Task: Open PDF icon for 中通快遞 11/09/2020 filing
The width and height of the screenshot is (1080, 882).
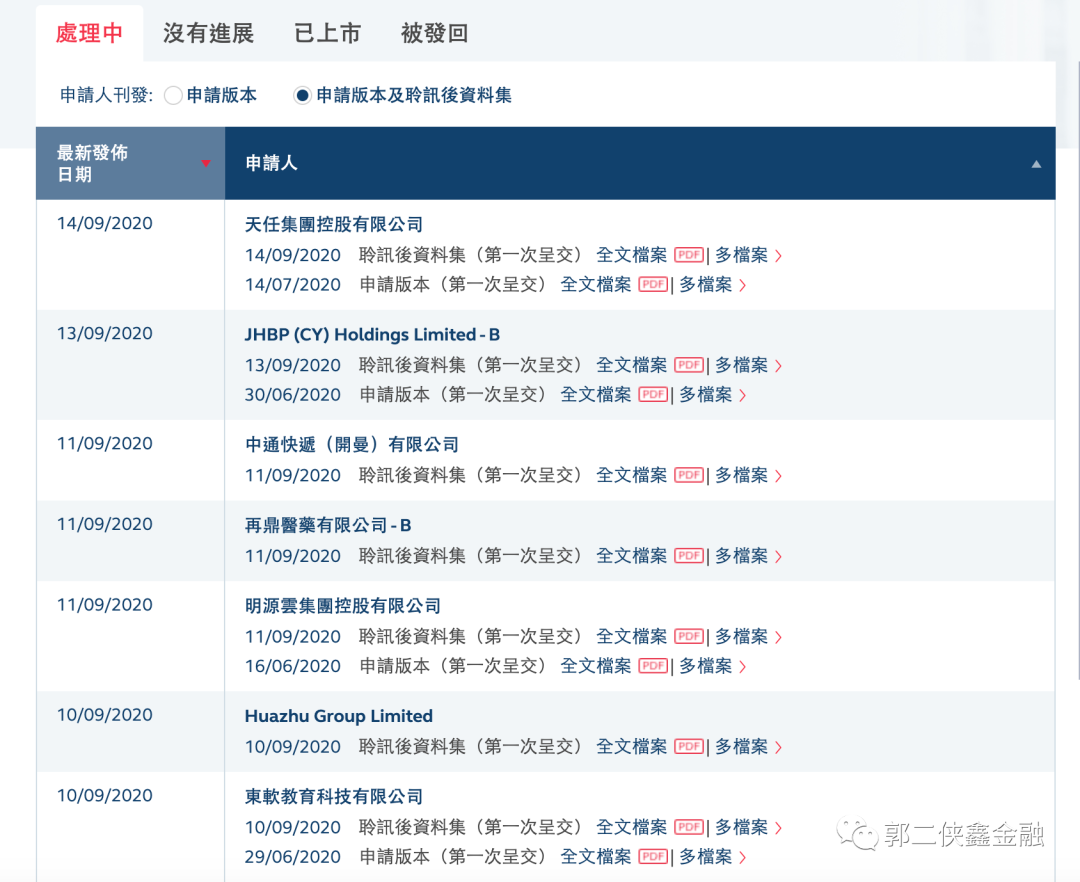Action: click(x=689, y=475)
